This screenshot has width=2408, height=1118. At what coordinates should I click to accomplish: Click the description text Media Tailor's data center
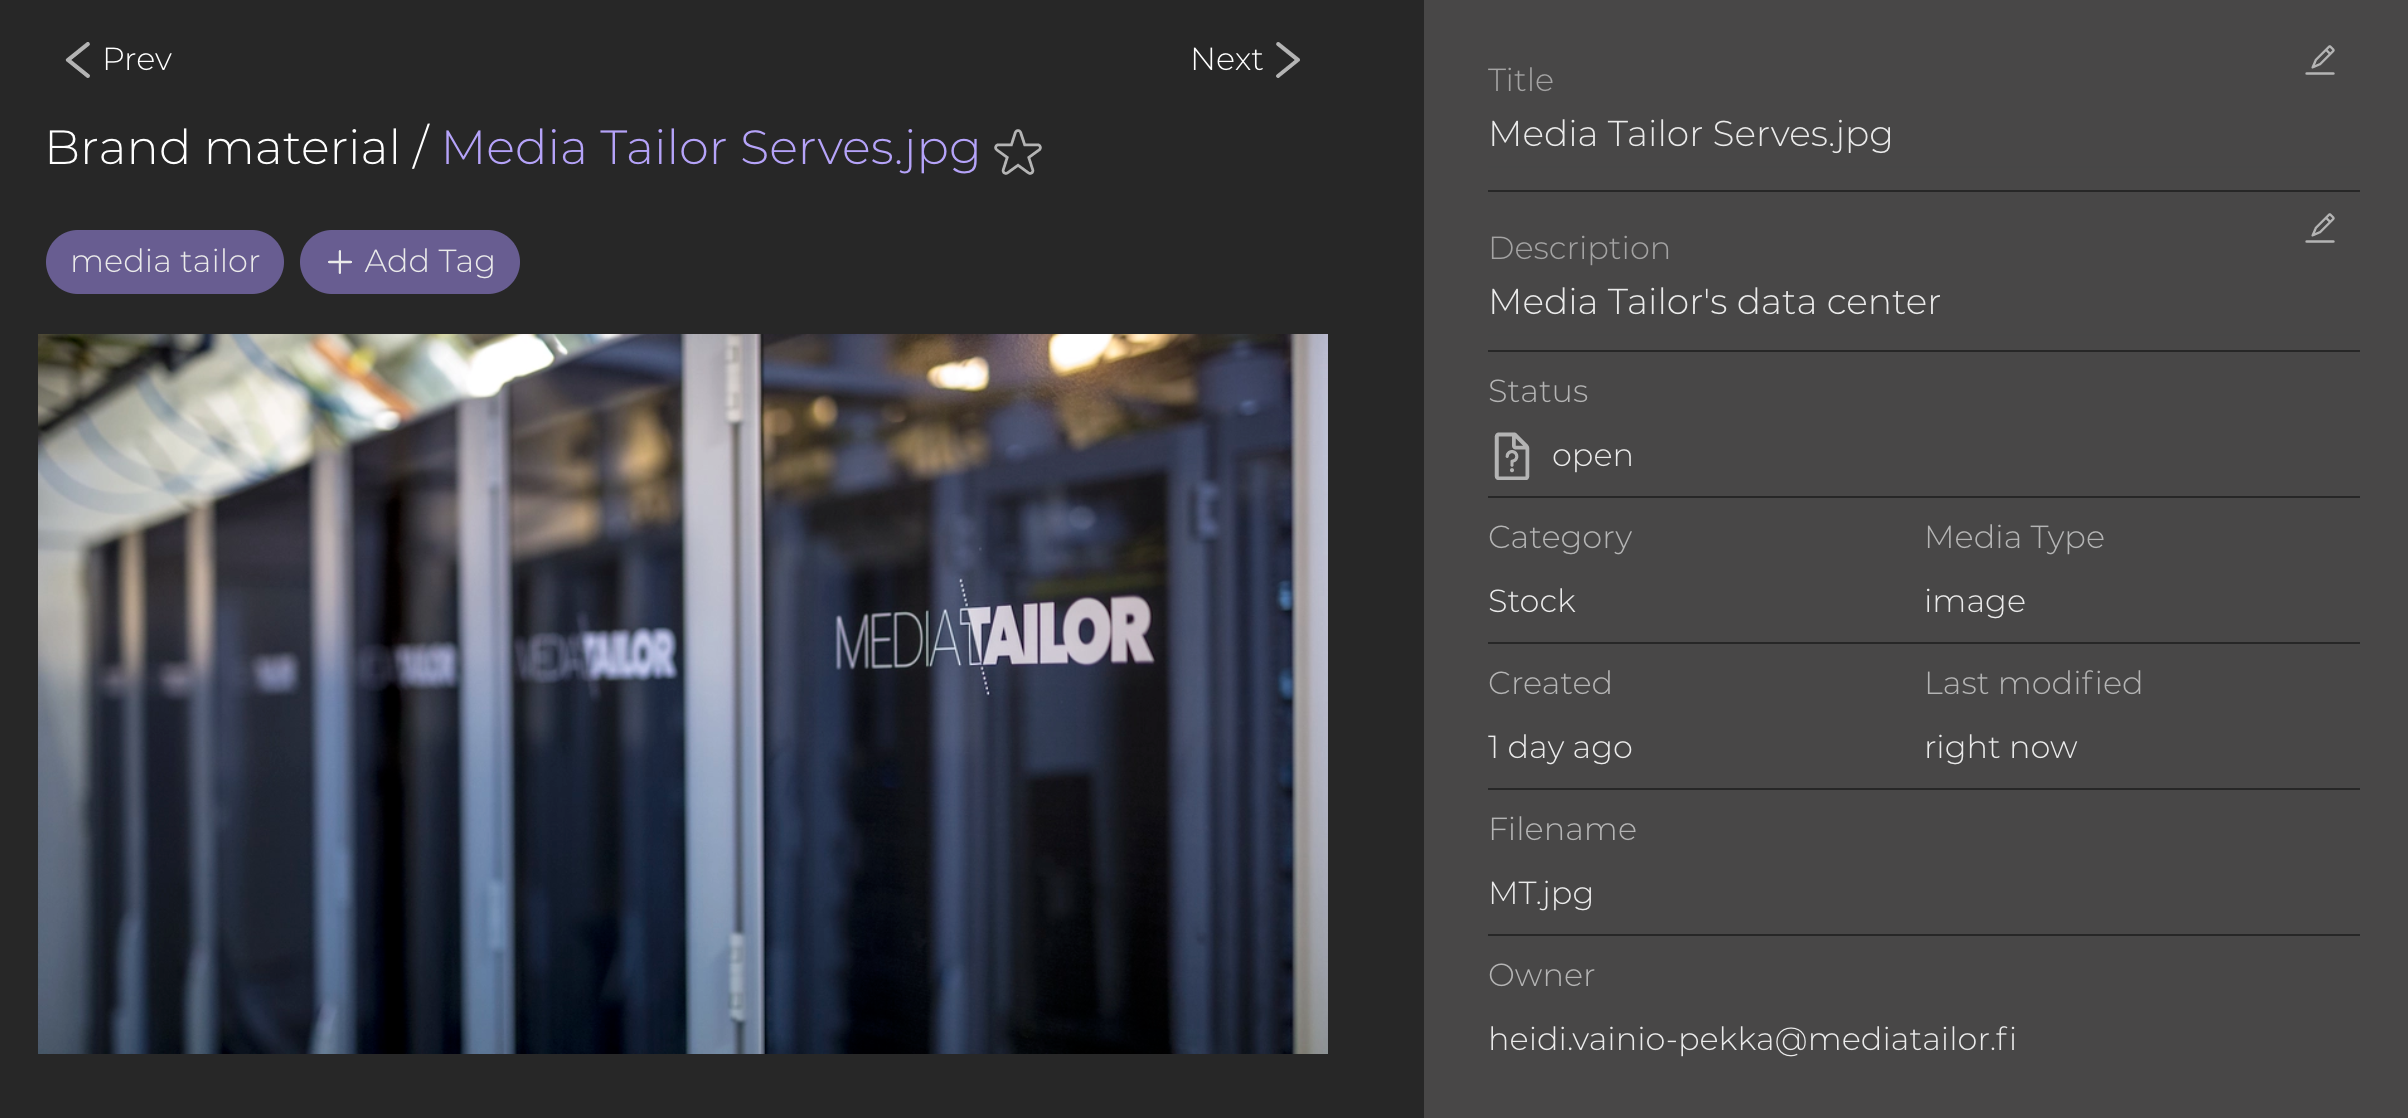click(1714, 302)
